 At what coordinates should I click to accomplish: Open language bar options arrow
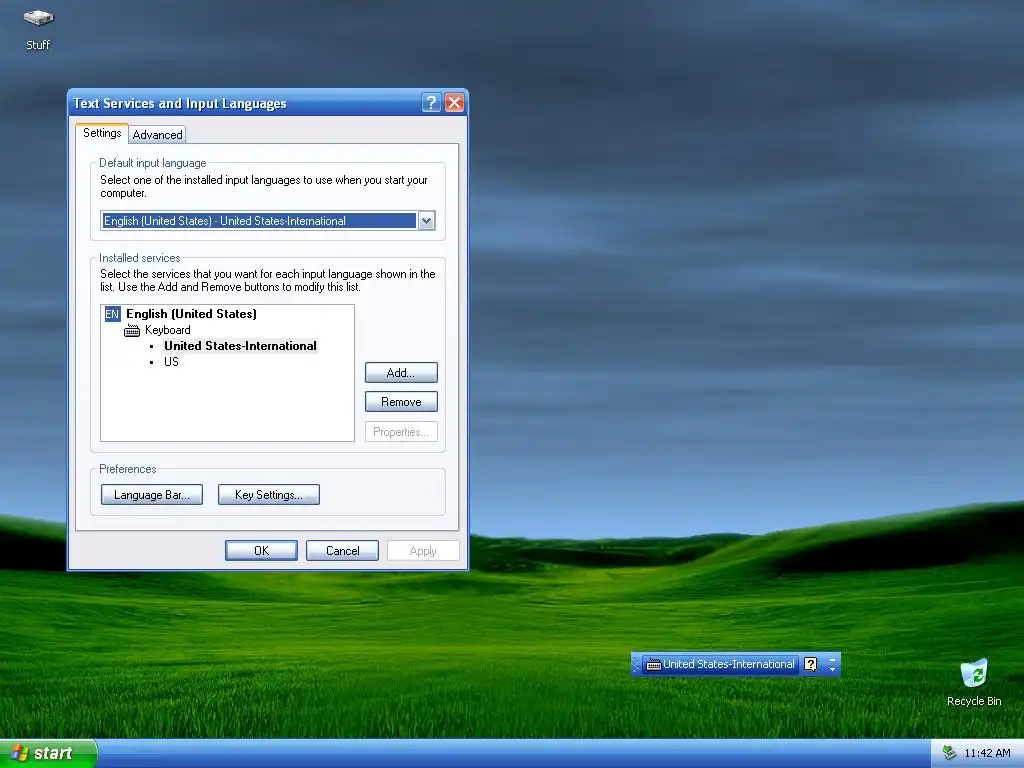(832, 669)
